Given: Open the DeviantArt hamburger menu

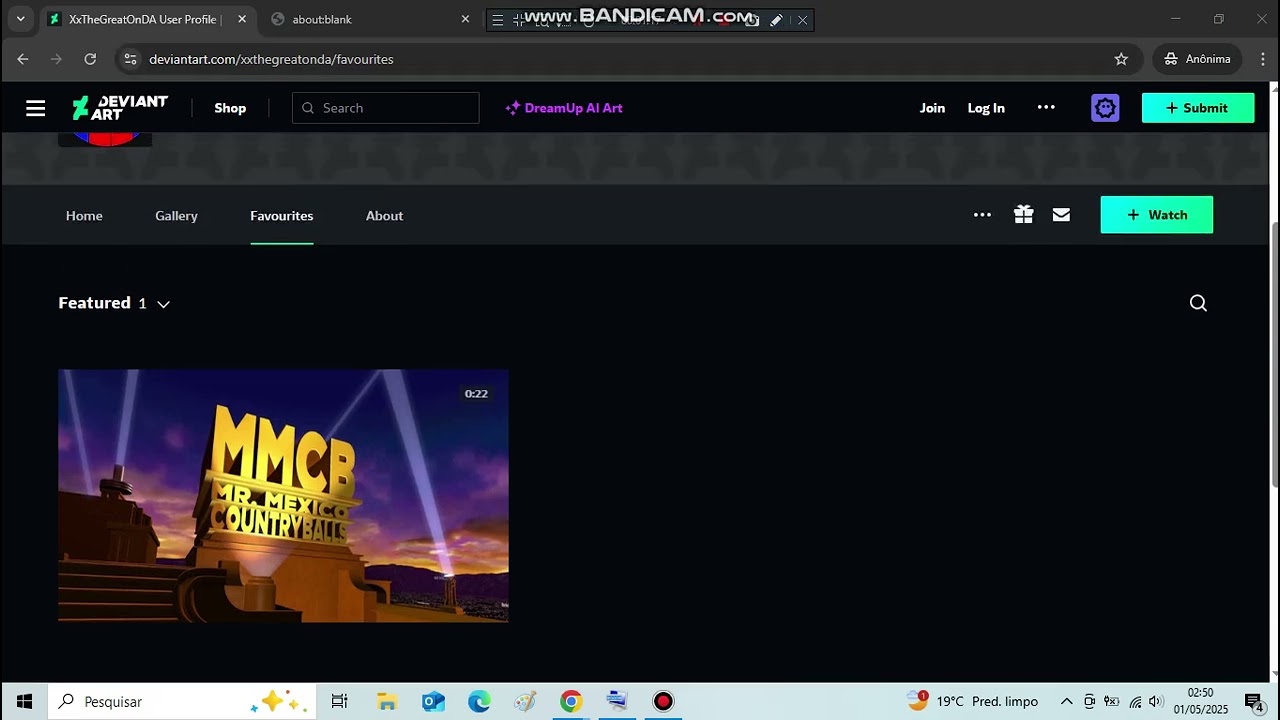Looking at the screenshot, I should coord(36,108).
